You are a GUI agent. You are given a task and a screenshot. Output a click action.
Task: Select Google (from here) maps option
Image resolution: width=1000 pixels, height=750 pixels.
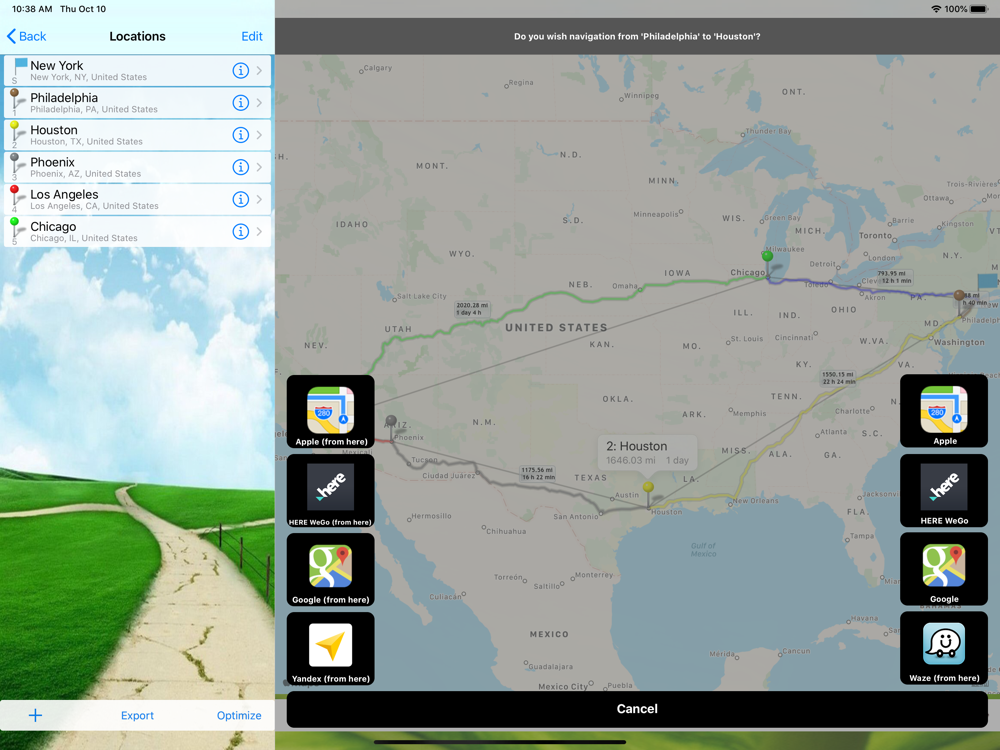click(x=330, y=570)
